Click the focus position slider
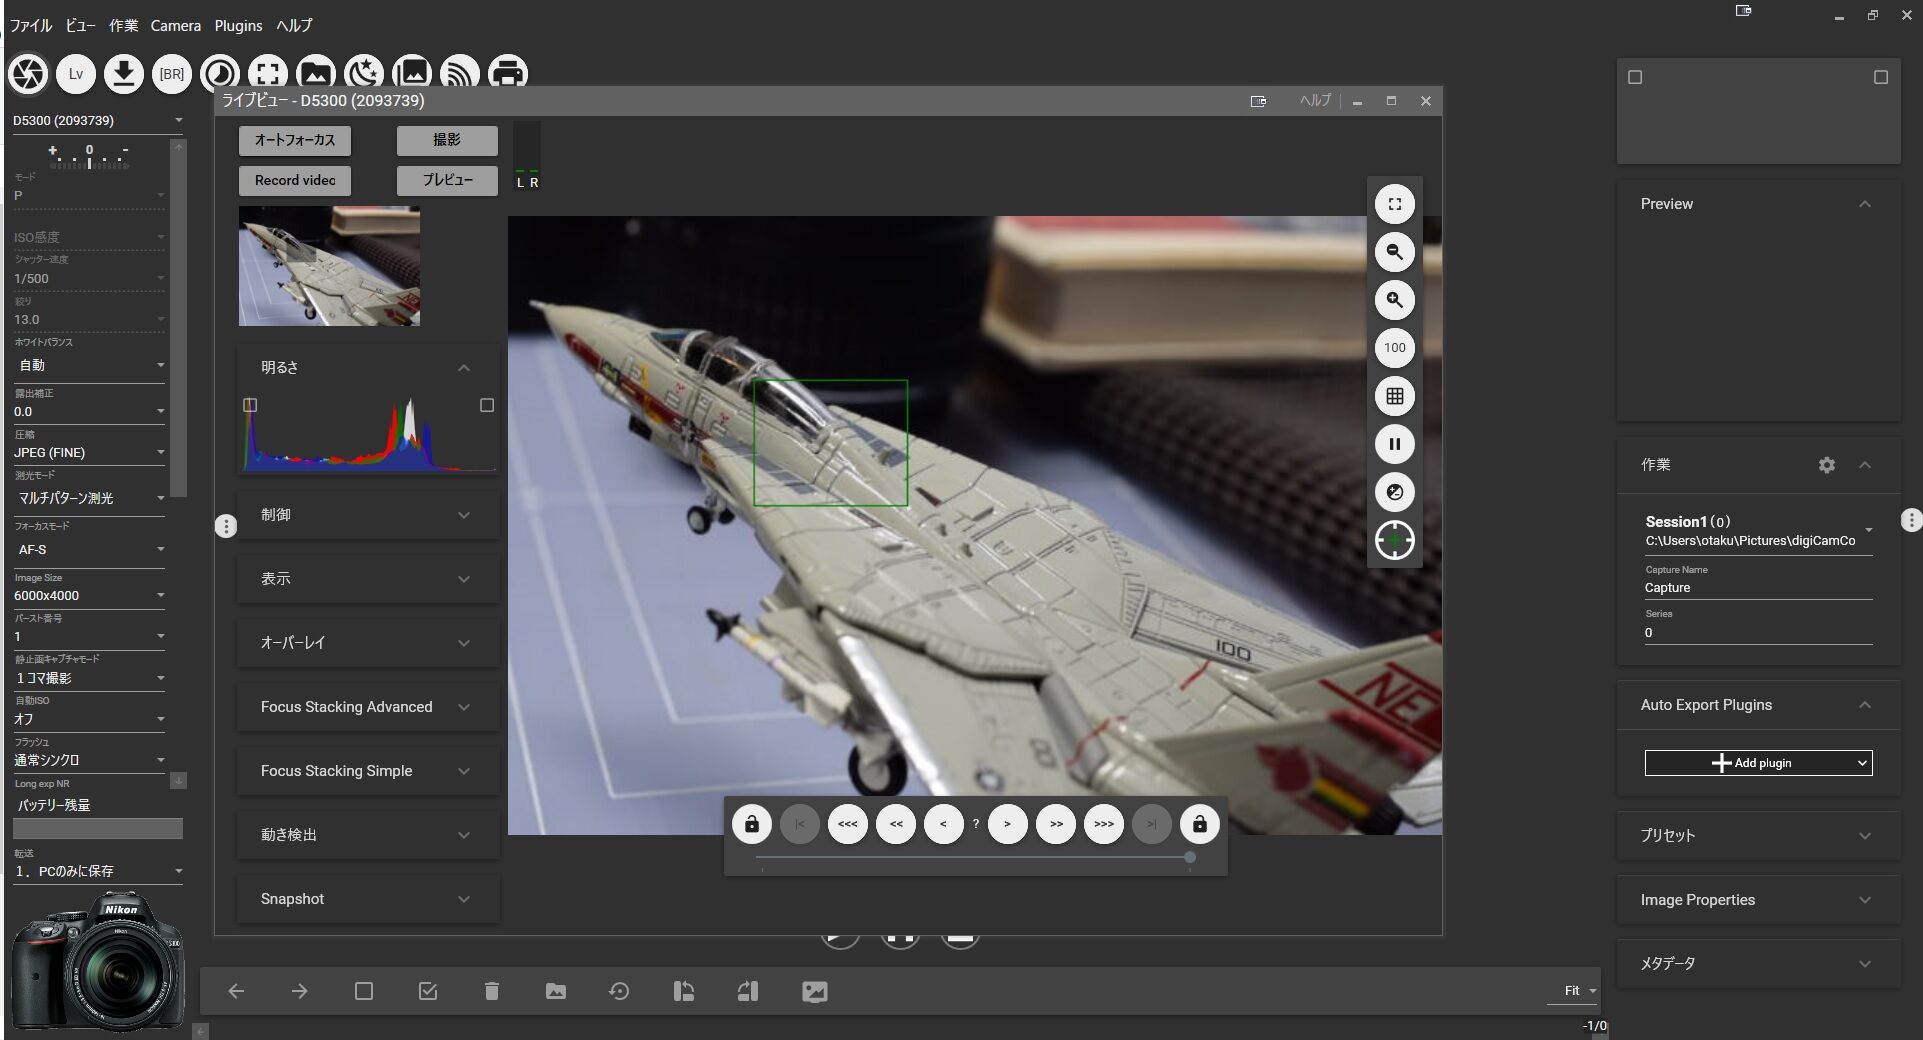Image resolution: width=1923 pixels, height=1040 pixels. point(975,857)
